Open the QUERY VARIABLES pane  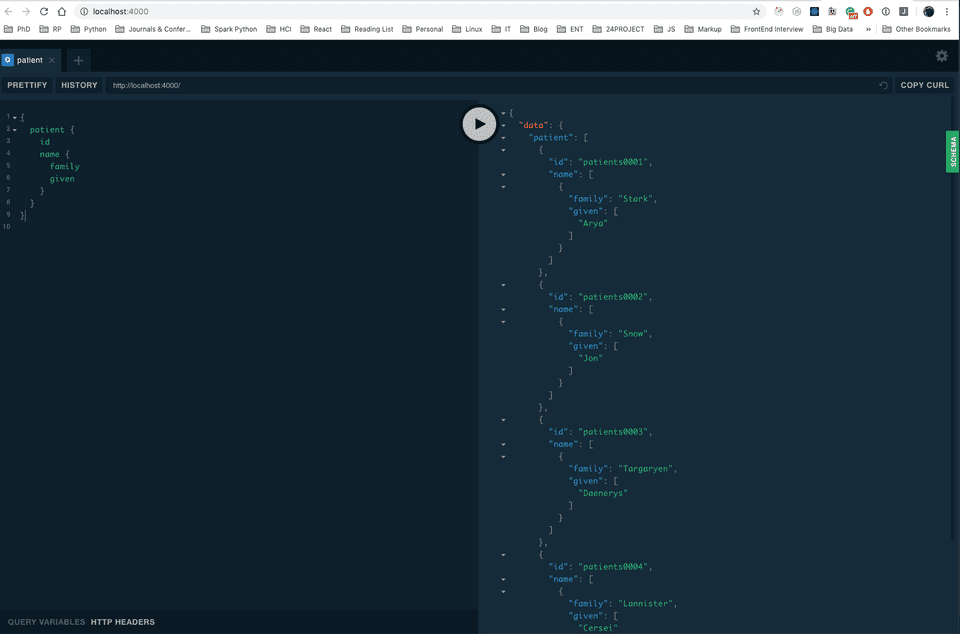(x=47, y=622)
